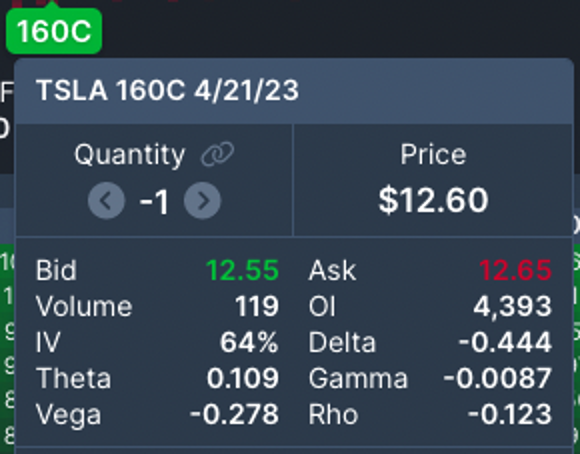Viewport: 580px width, 454px height.
Task: Click the Price heading label
Action: (x=434, y=154)
